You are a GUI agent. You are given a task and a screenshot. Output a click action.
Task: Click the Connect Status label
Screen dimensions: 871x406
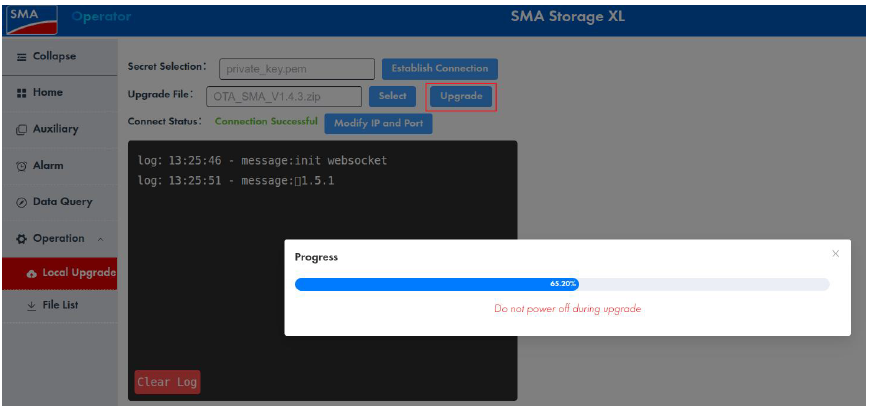tap(165, 121)
